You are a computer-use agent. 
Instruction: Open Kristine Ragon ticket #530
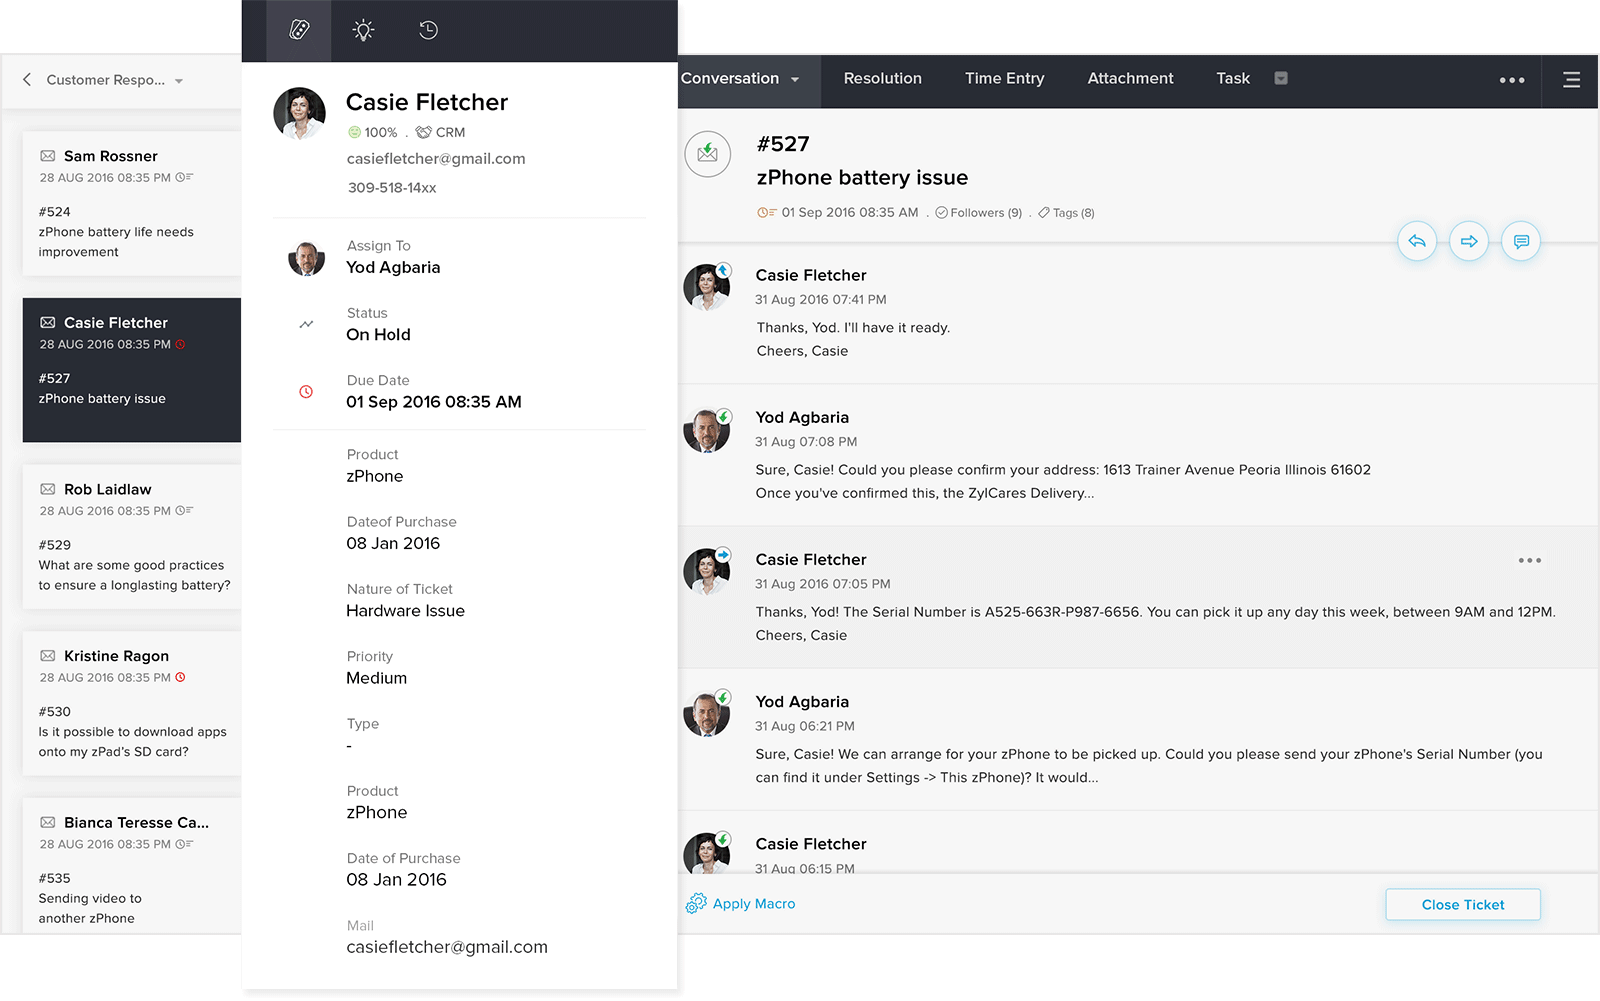[132, 704]
